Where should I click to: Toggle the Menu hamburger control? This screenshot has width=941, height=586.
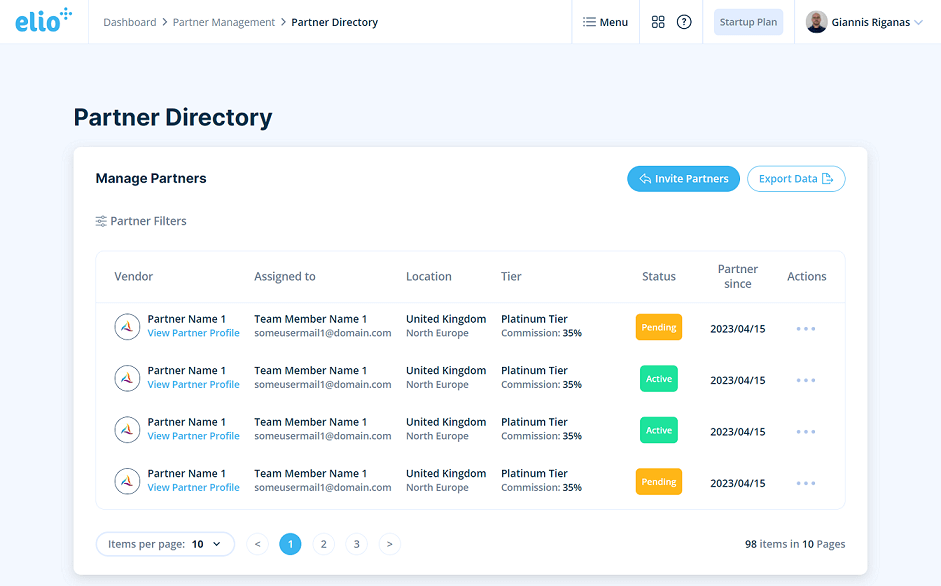click(x=605, y=21)
